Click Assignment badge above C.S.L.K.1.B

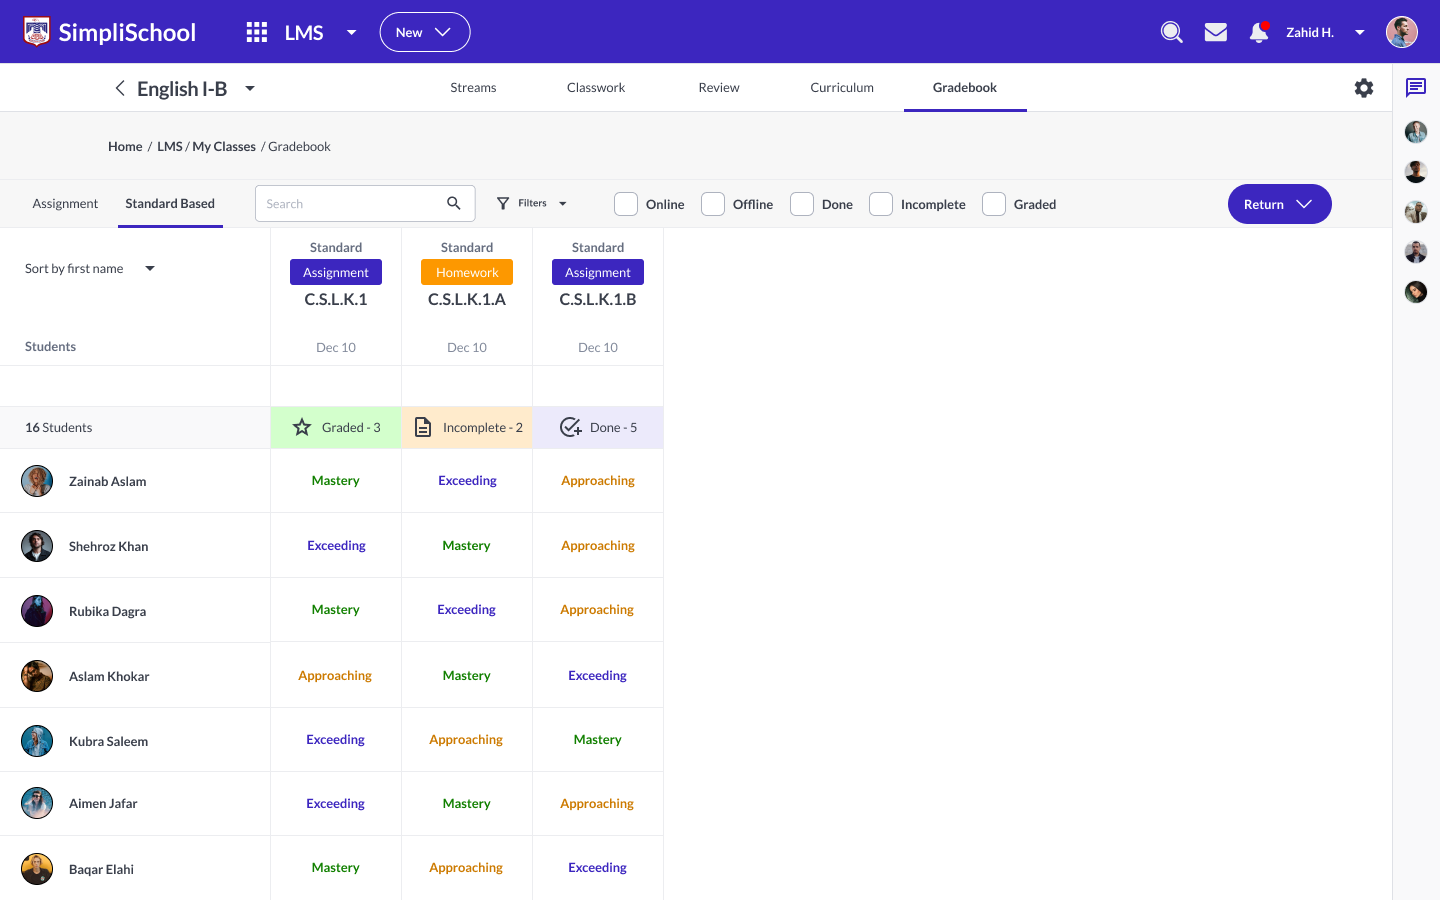coord(598,272)
